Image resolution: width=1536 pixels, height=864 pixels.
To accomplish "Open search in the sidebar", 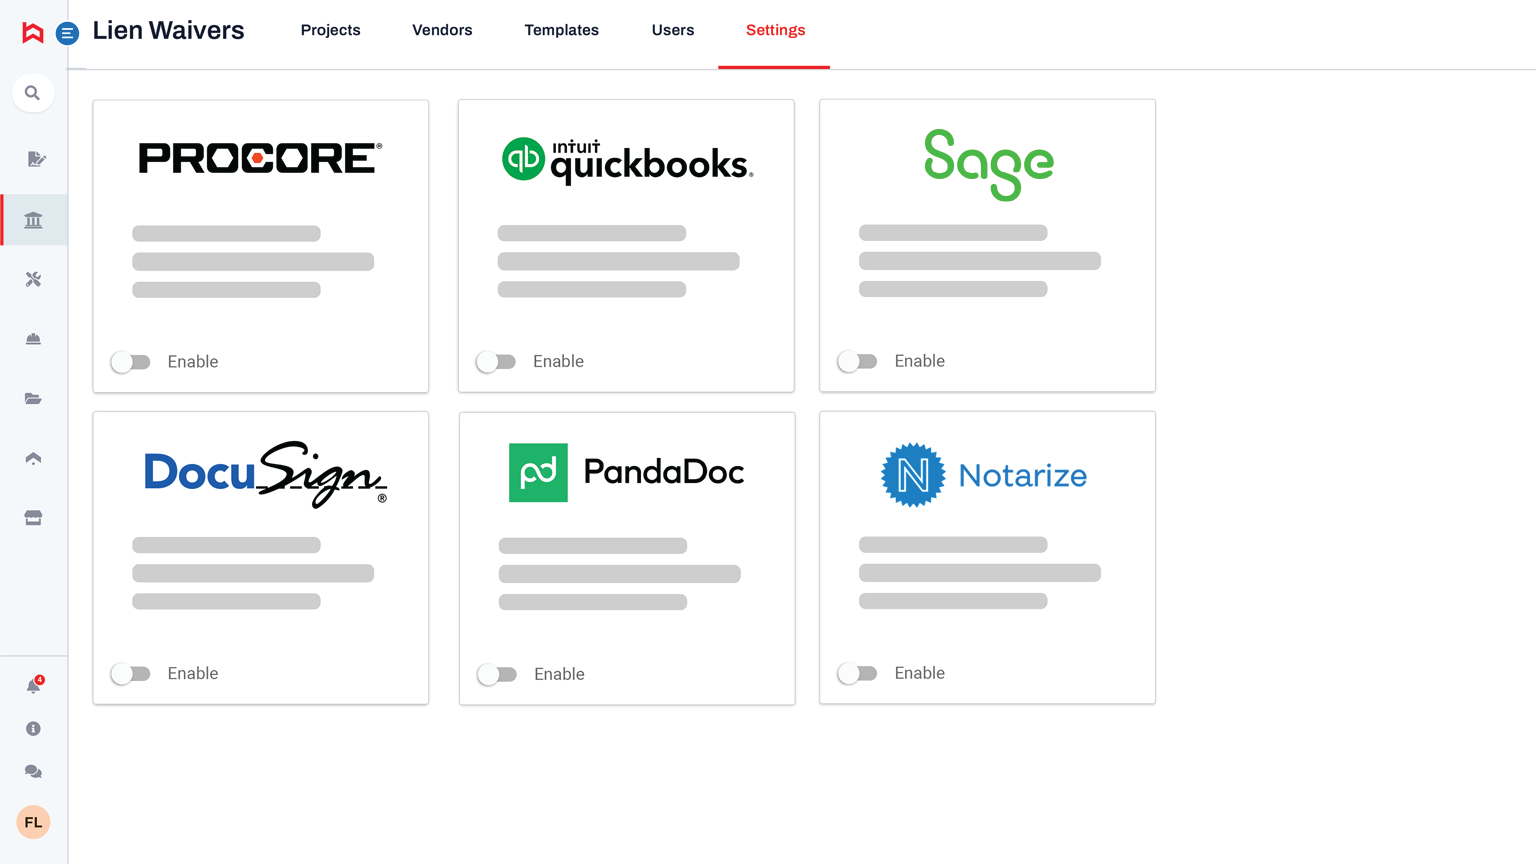I will click(x=33, y=93).
